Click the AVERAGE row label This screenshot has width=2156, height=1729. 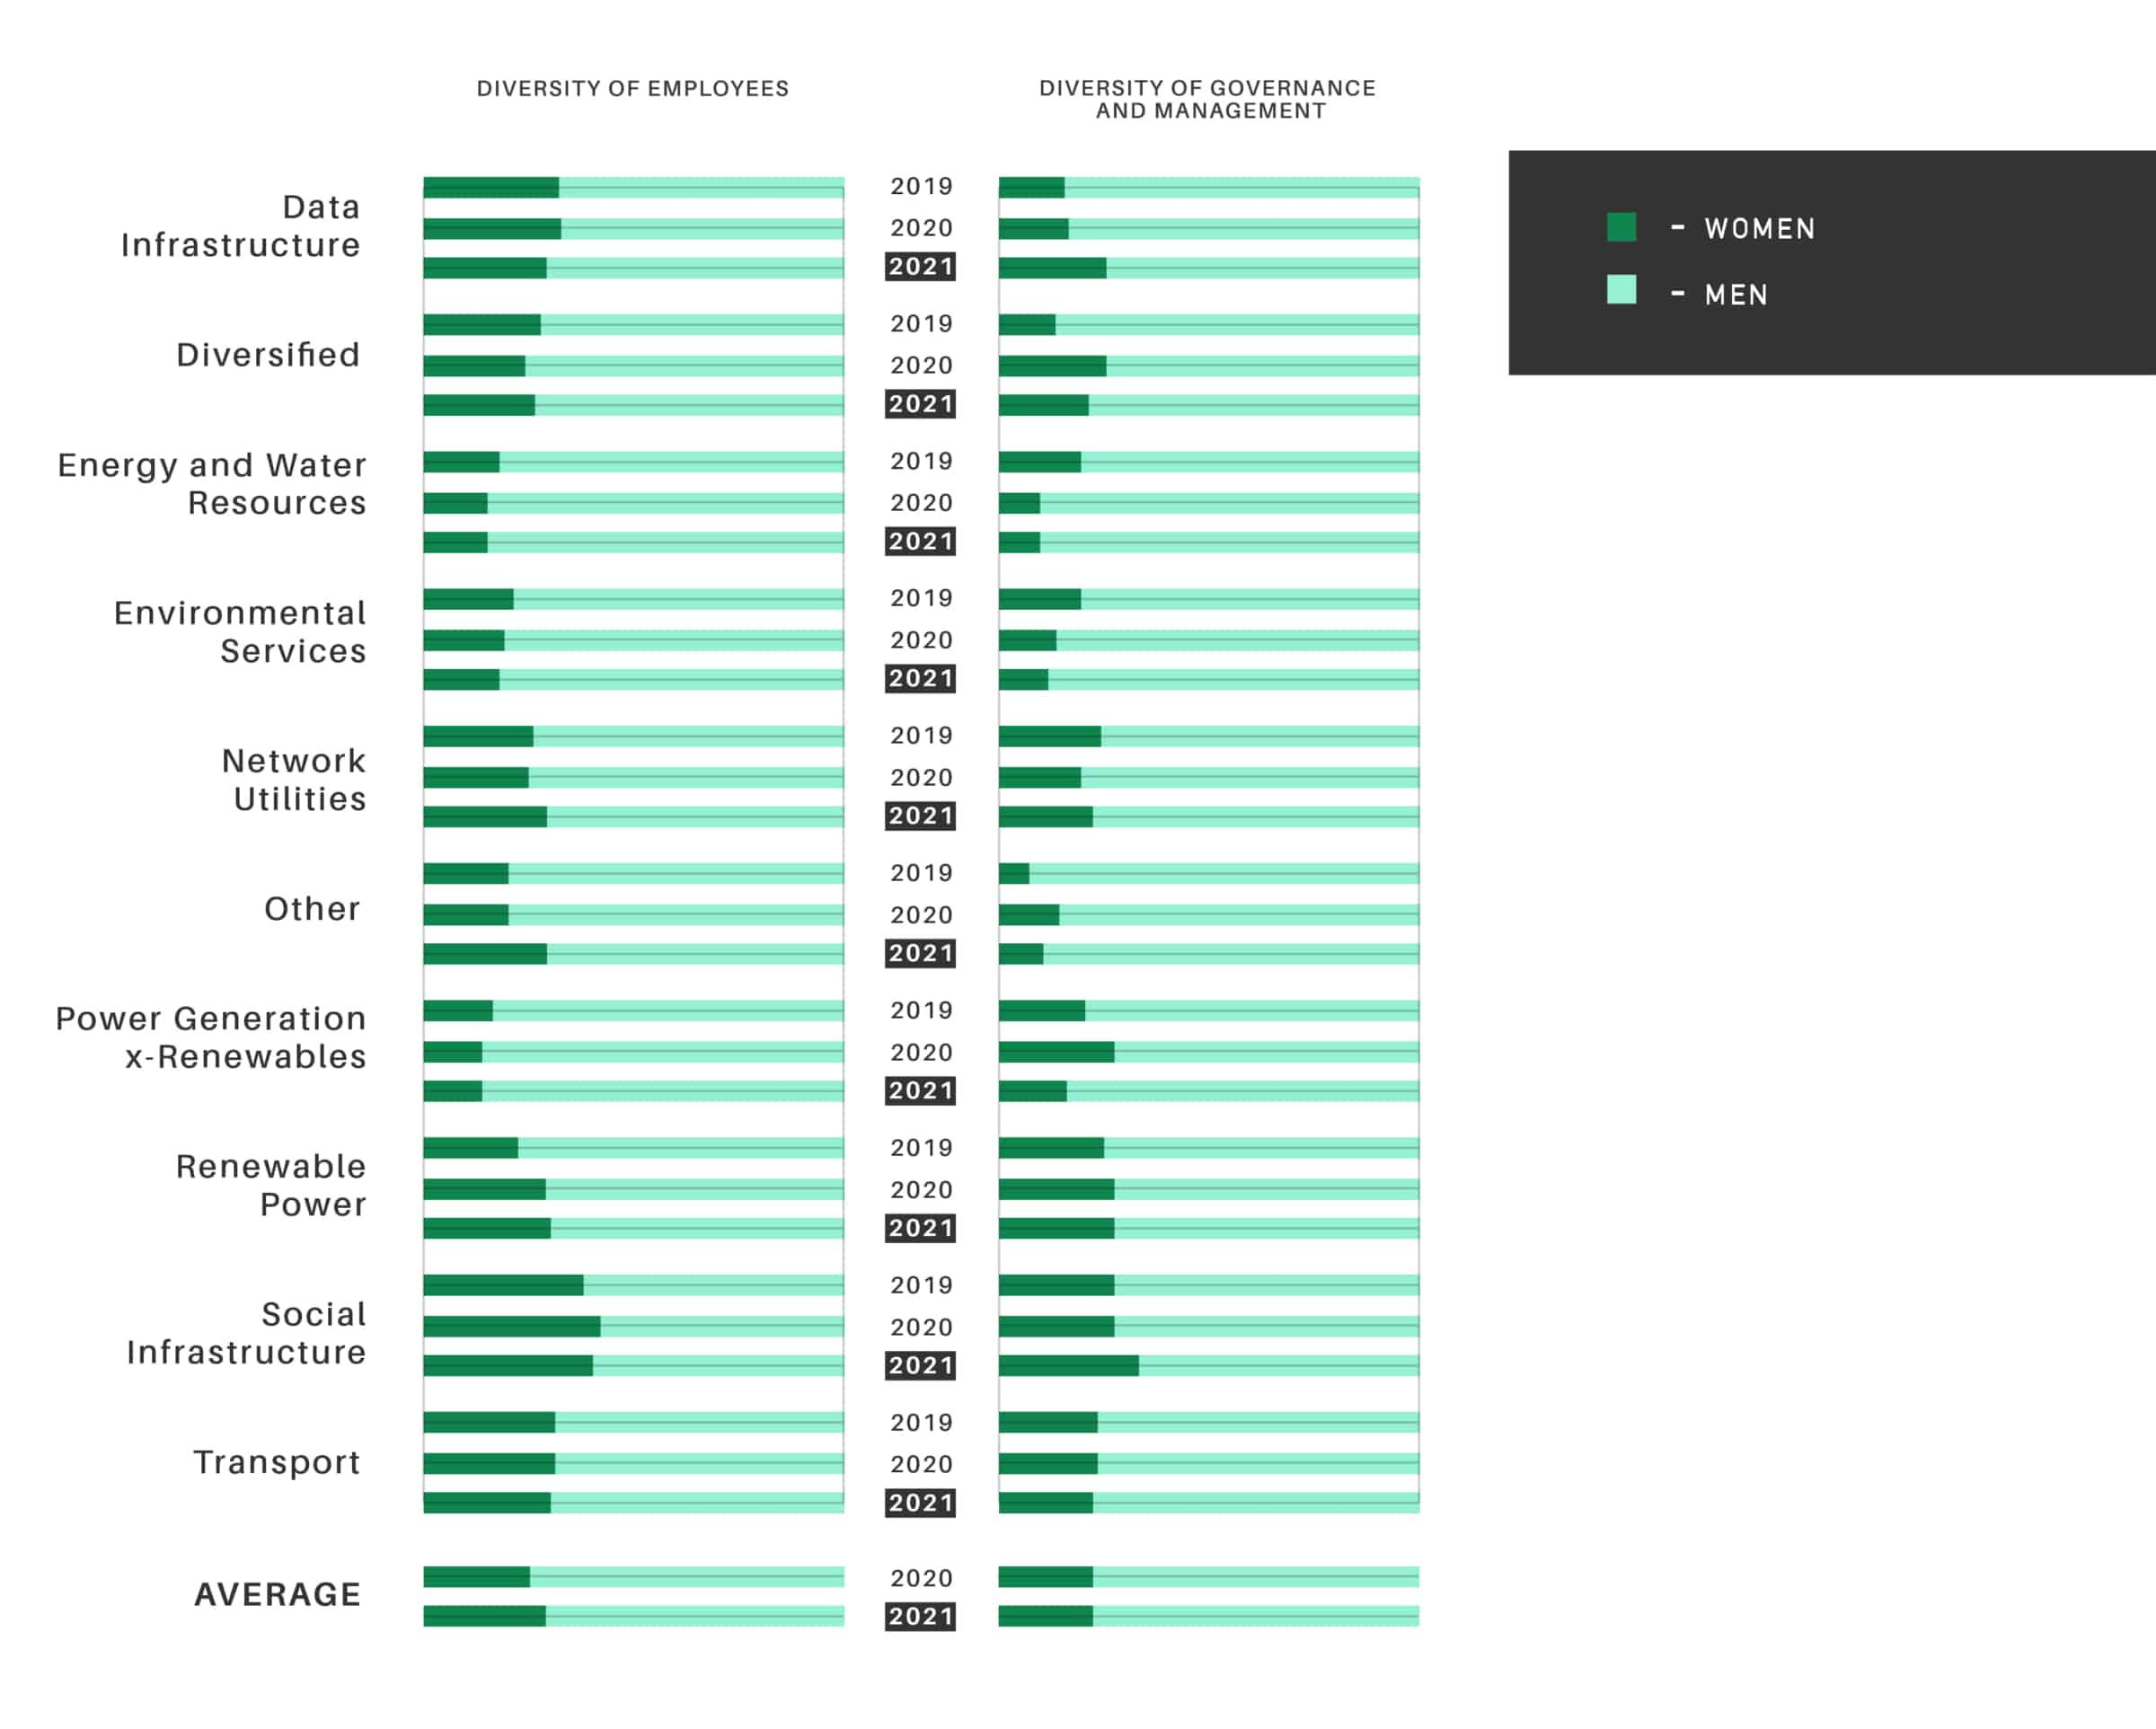coord(278,1595)
